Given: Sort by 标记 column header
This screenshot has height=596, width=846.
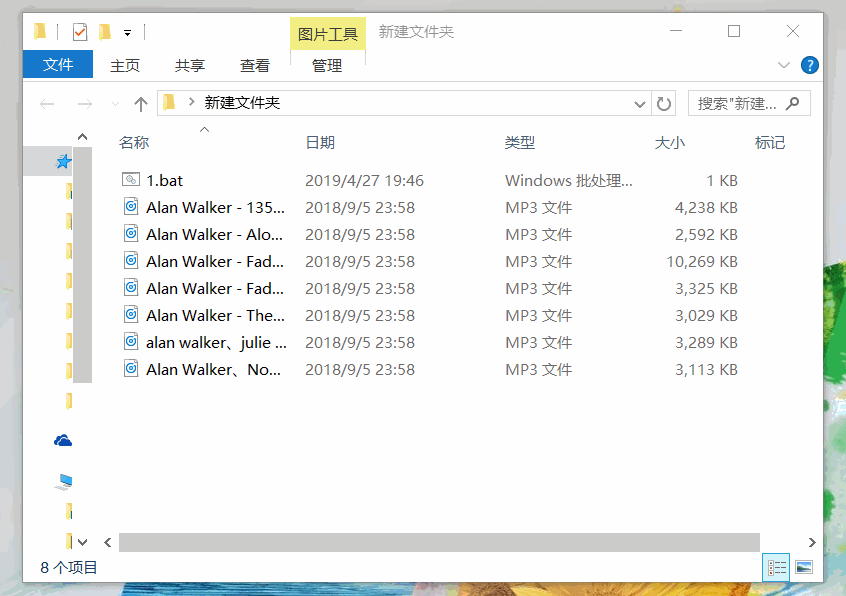Looking at the screenshot, I should pos(769,143).
